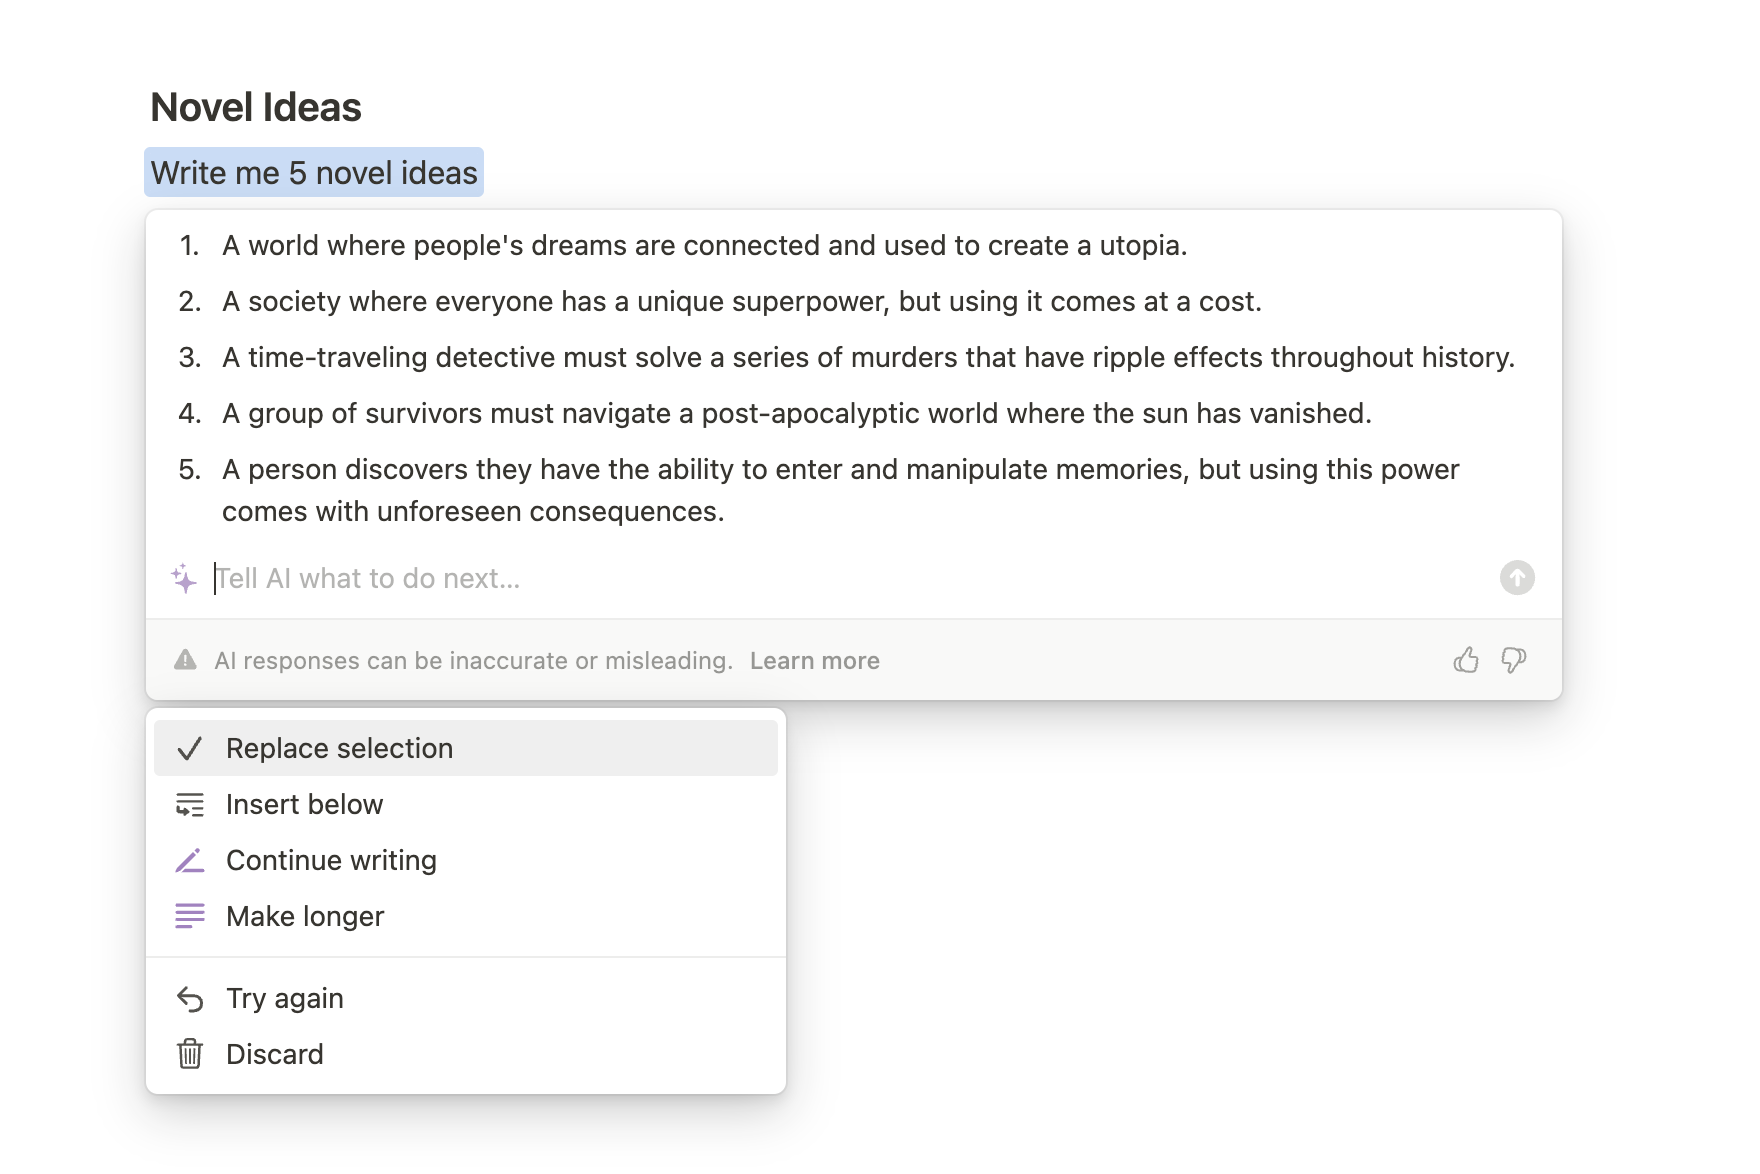Click the Continue writing pencil icon

tap(190, 860)
